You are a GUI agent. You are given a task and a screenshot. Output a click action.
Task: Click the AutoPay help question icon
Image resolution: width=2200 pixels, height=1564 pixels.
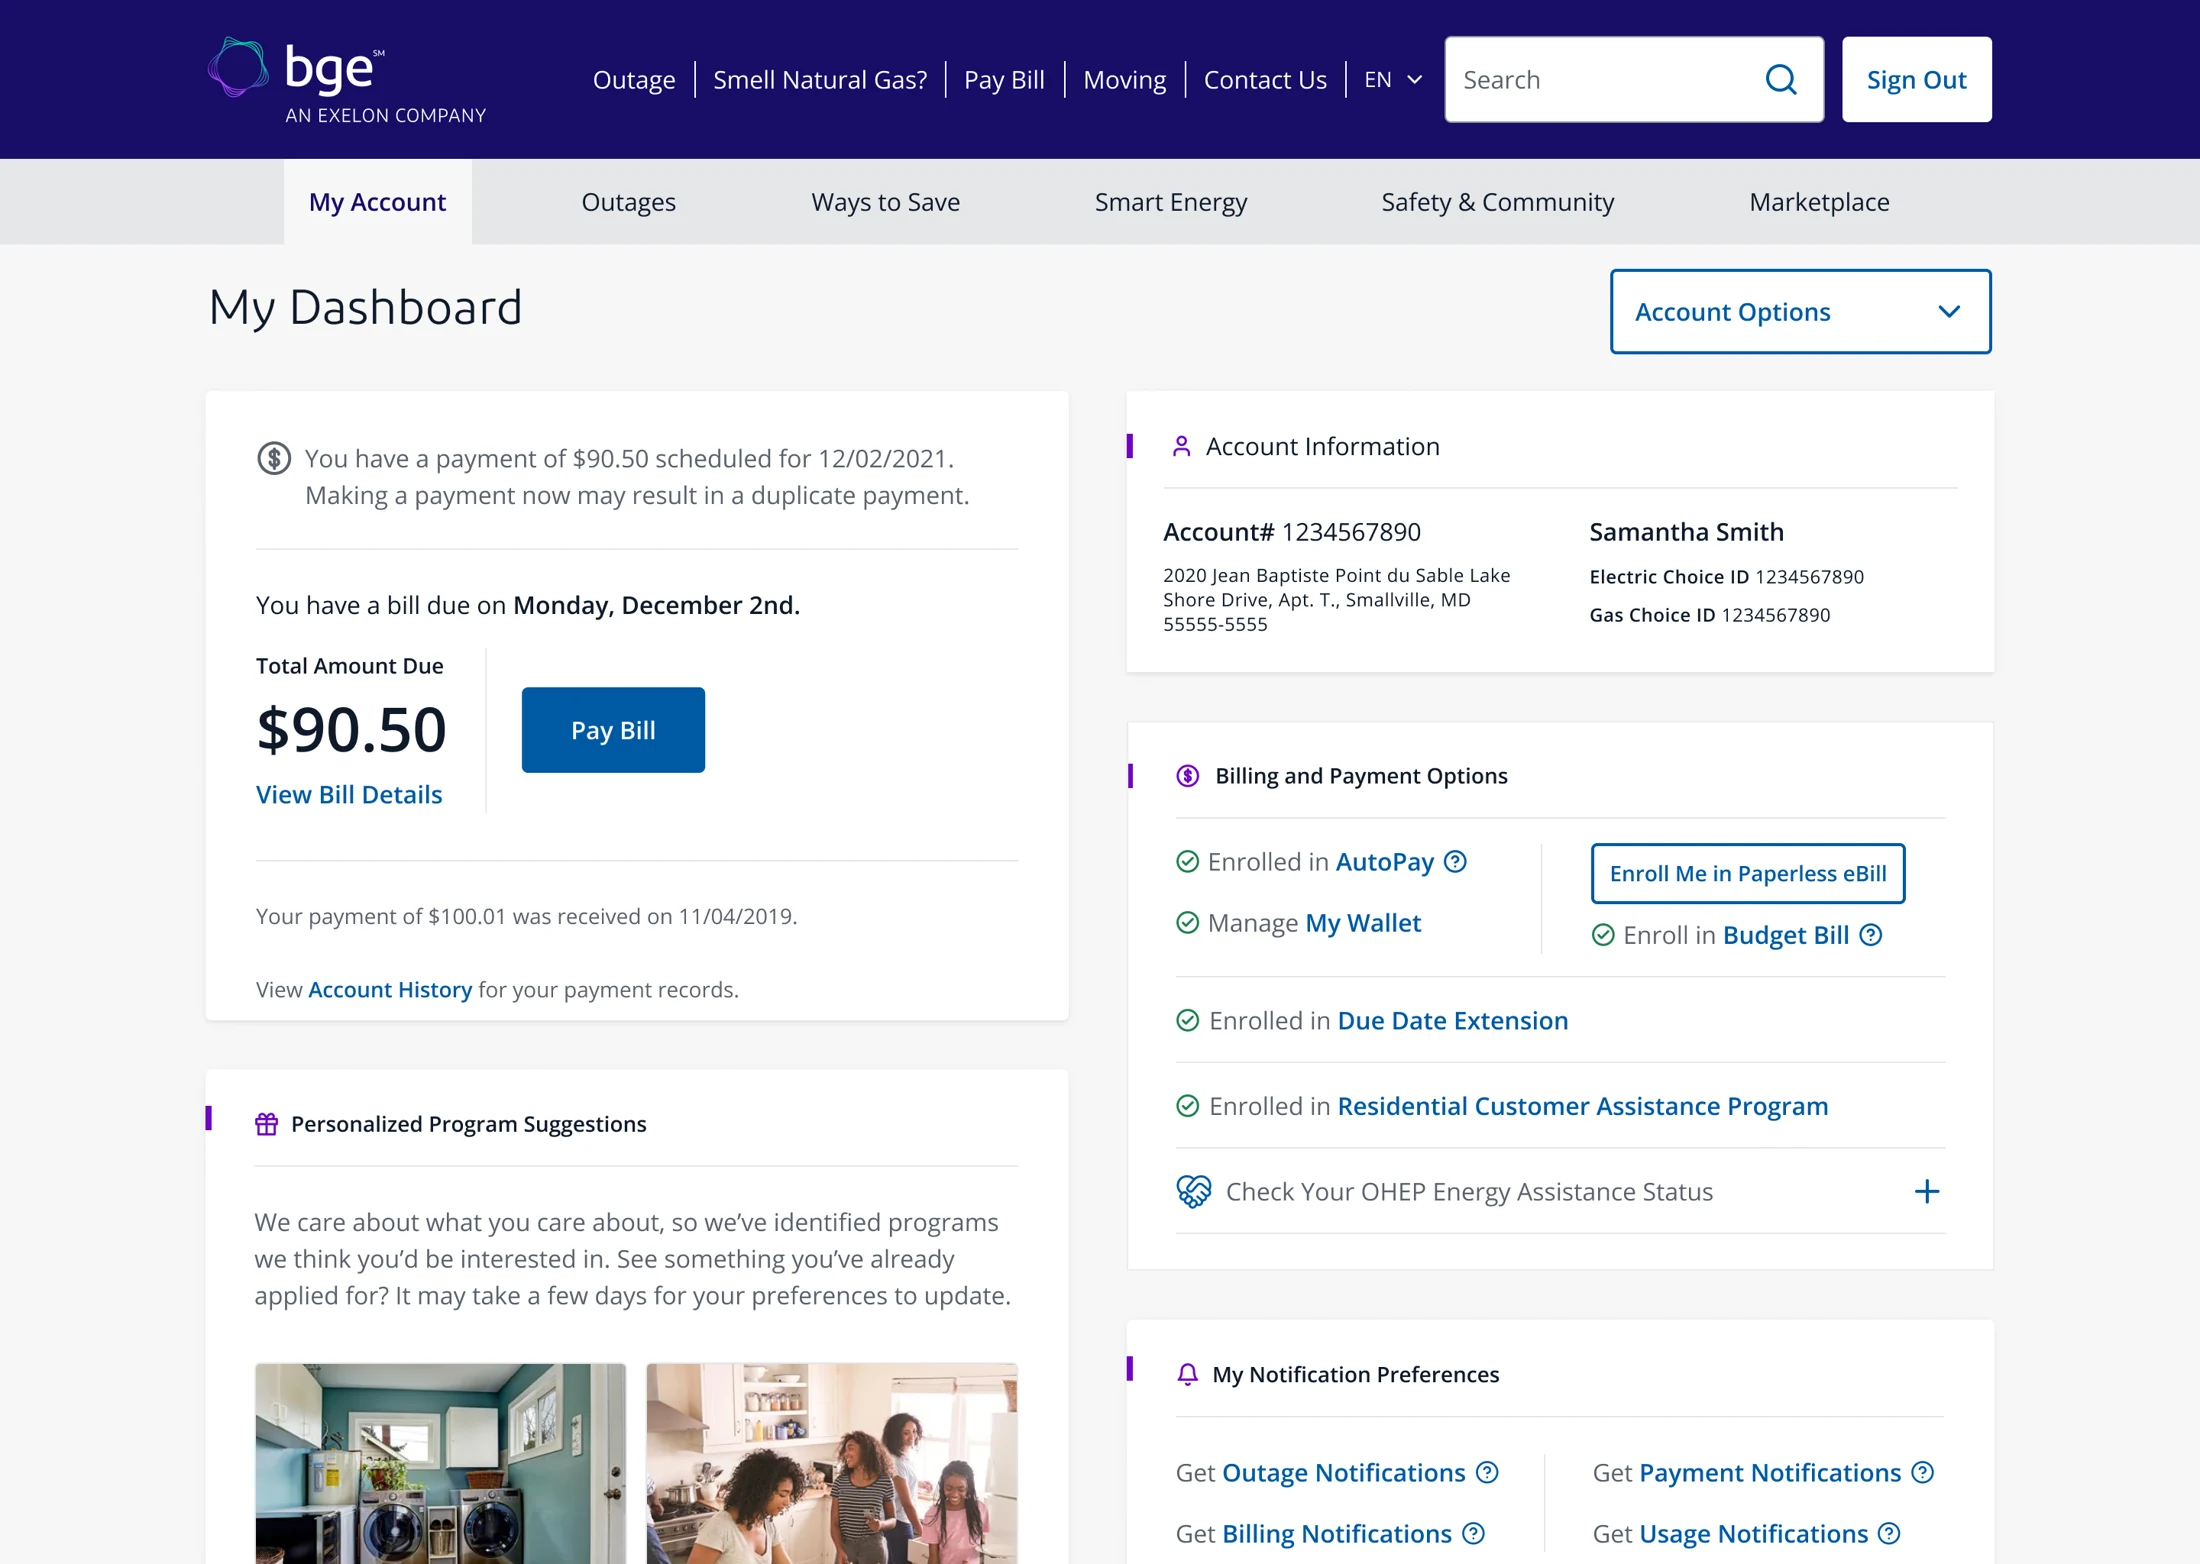[x=1456, y=861]
